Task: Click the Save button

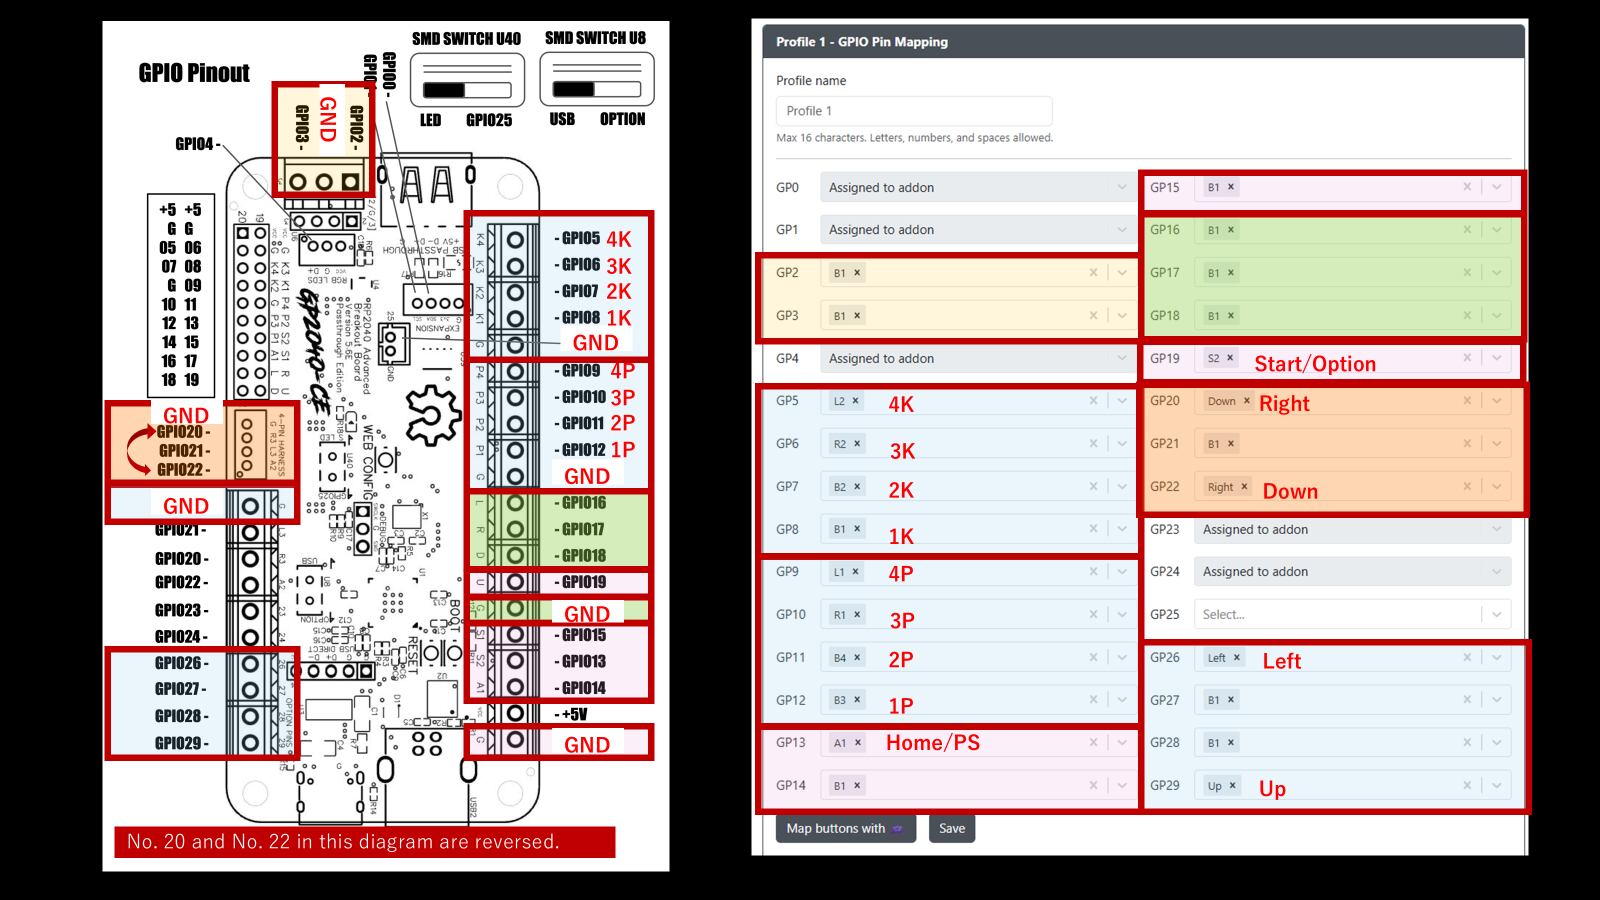Action: [x=952, y=828]
